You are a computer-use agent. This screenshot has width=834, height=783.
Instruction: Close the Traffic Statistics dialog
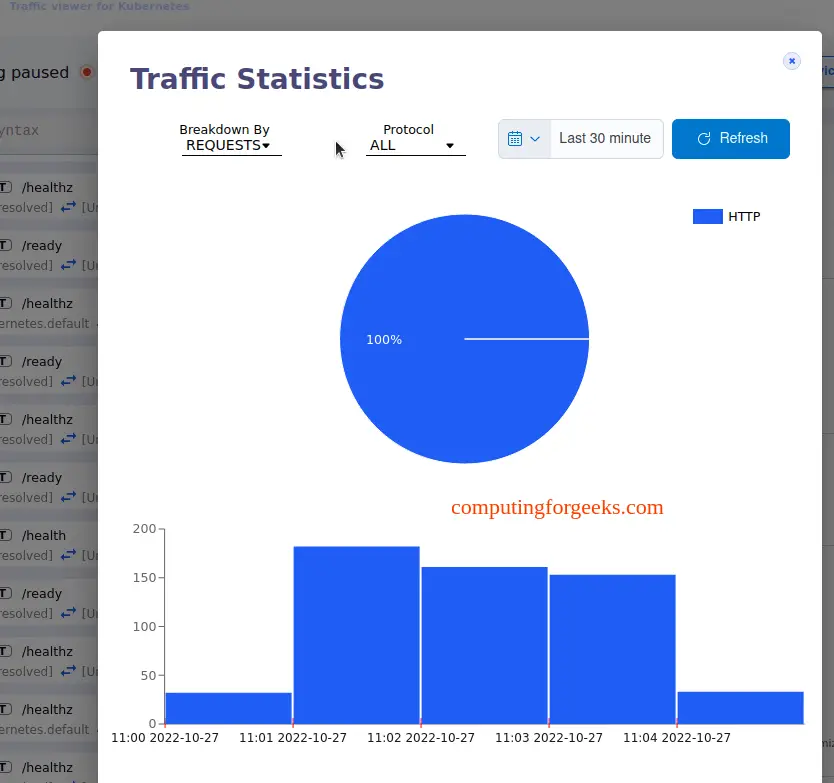pos(791,61)
